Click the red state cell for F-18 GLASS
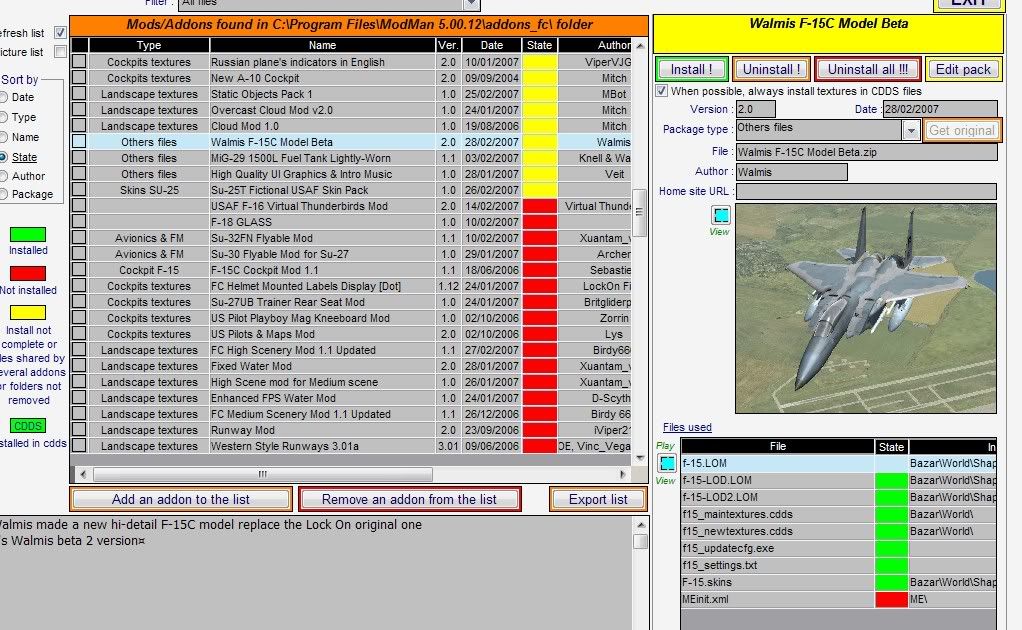 coord(540,222)
